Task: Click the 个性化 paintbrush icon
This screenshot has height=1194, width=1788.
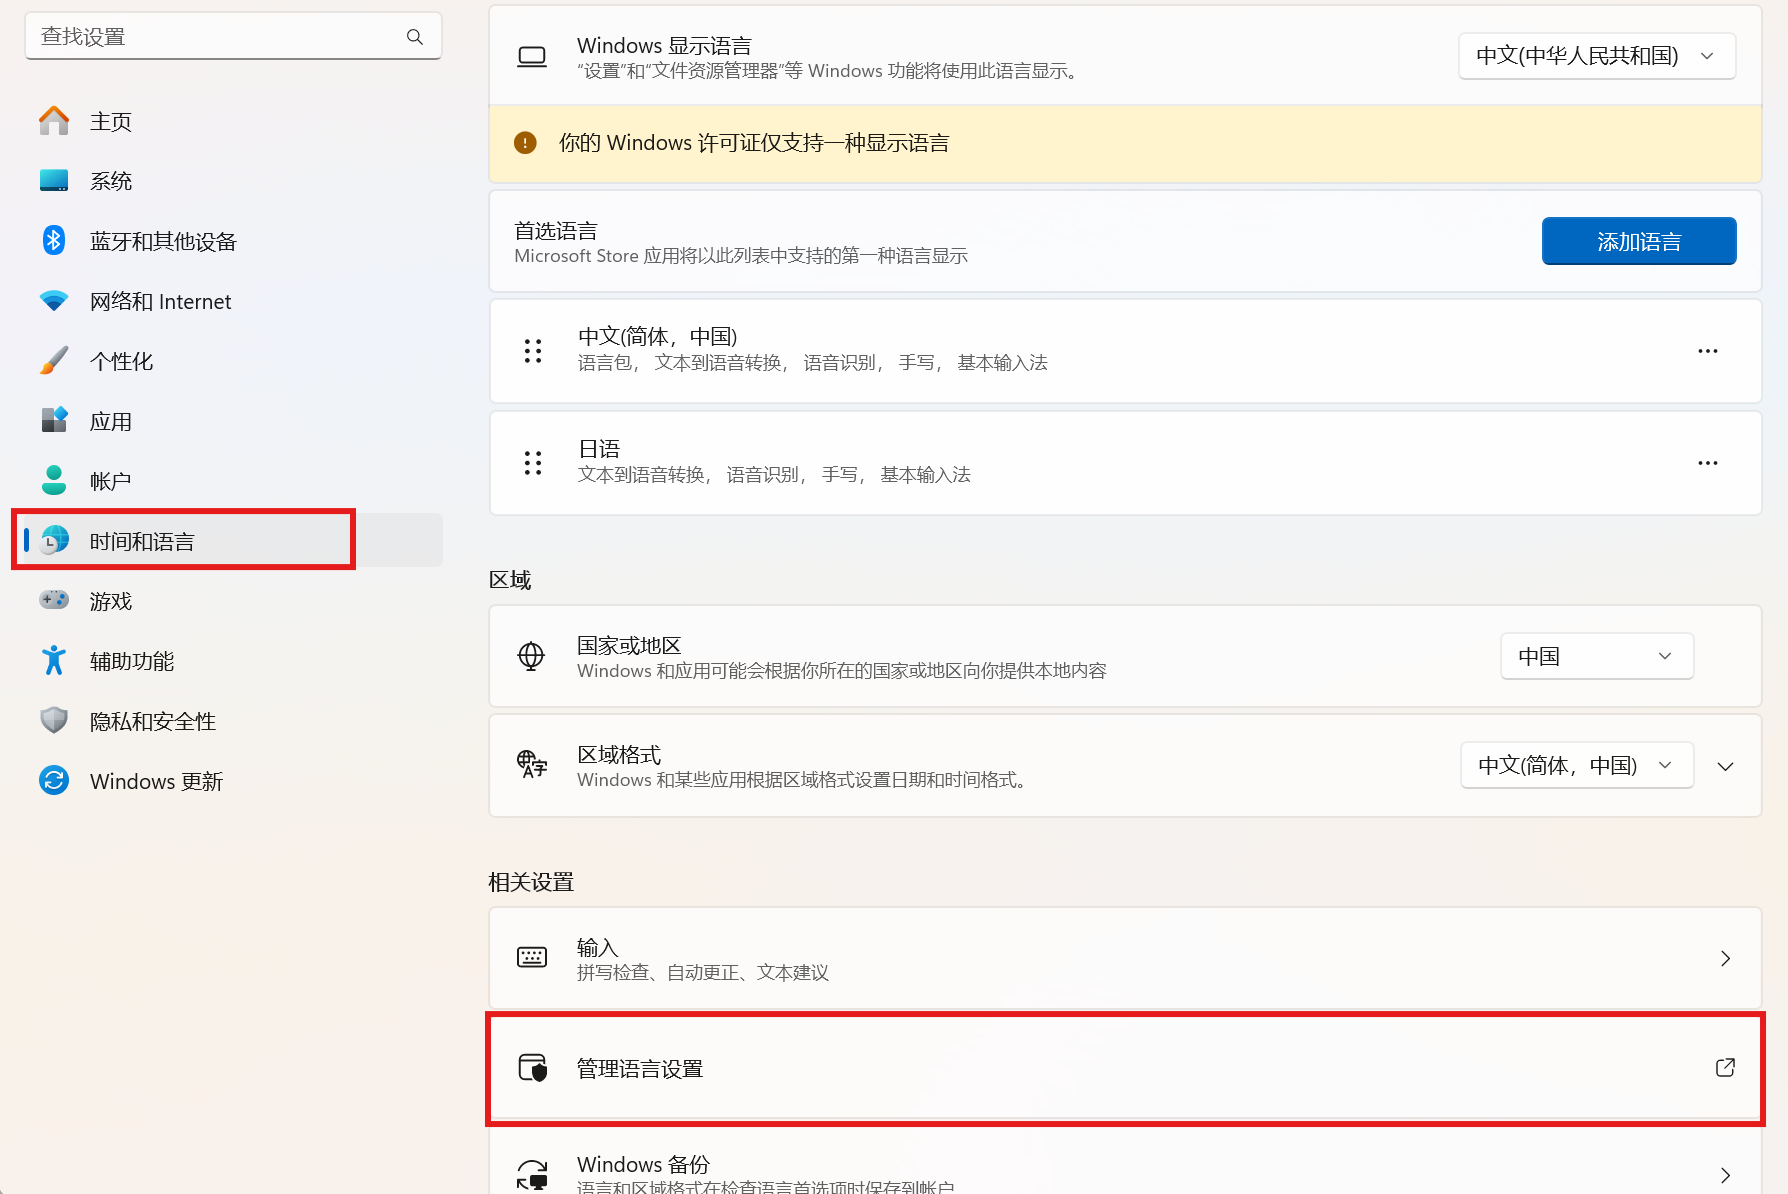Action: point(54,361)
